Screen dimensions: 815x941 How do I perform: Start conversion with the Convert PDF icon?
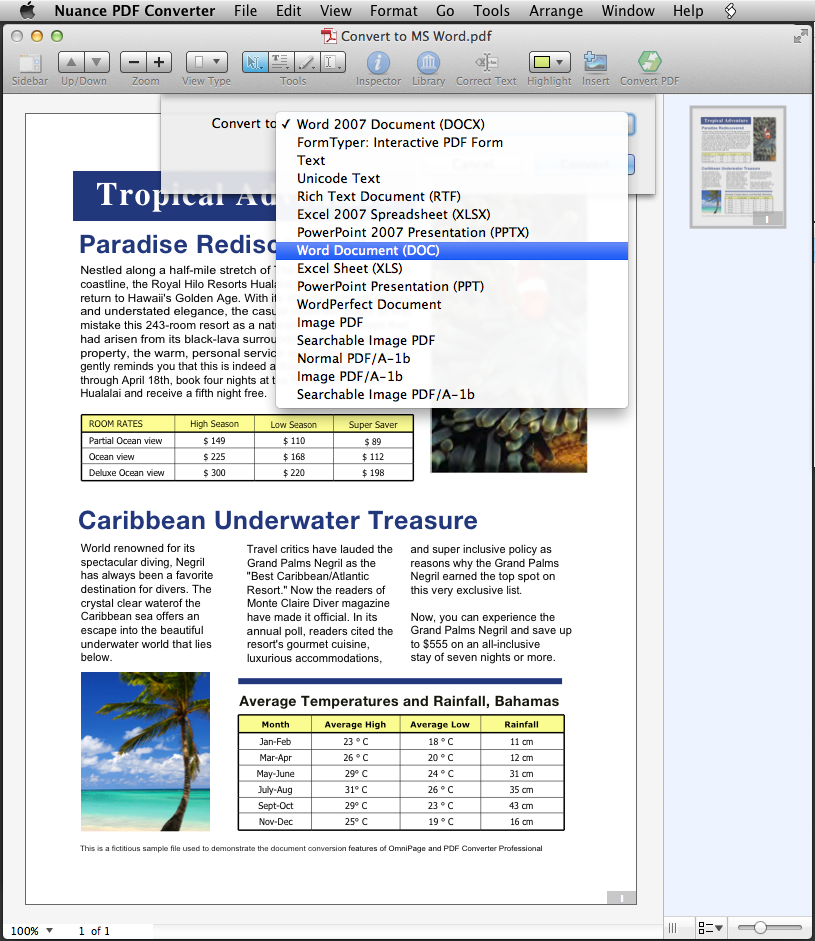tap(650, 63)
